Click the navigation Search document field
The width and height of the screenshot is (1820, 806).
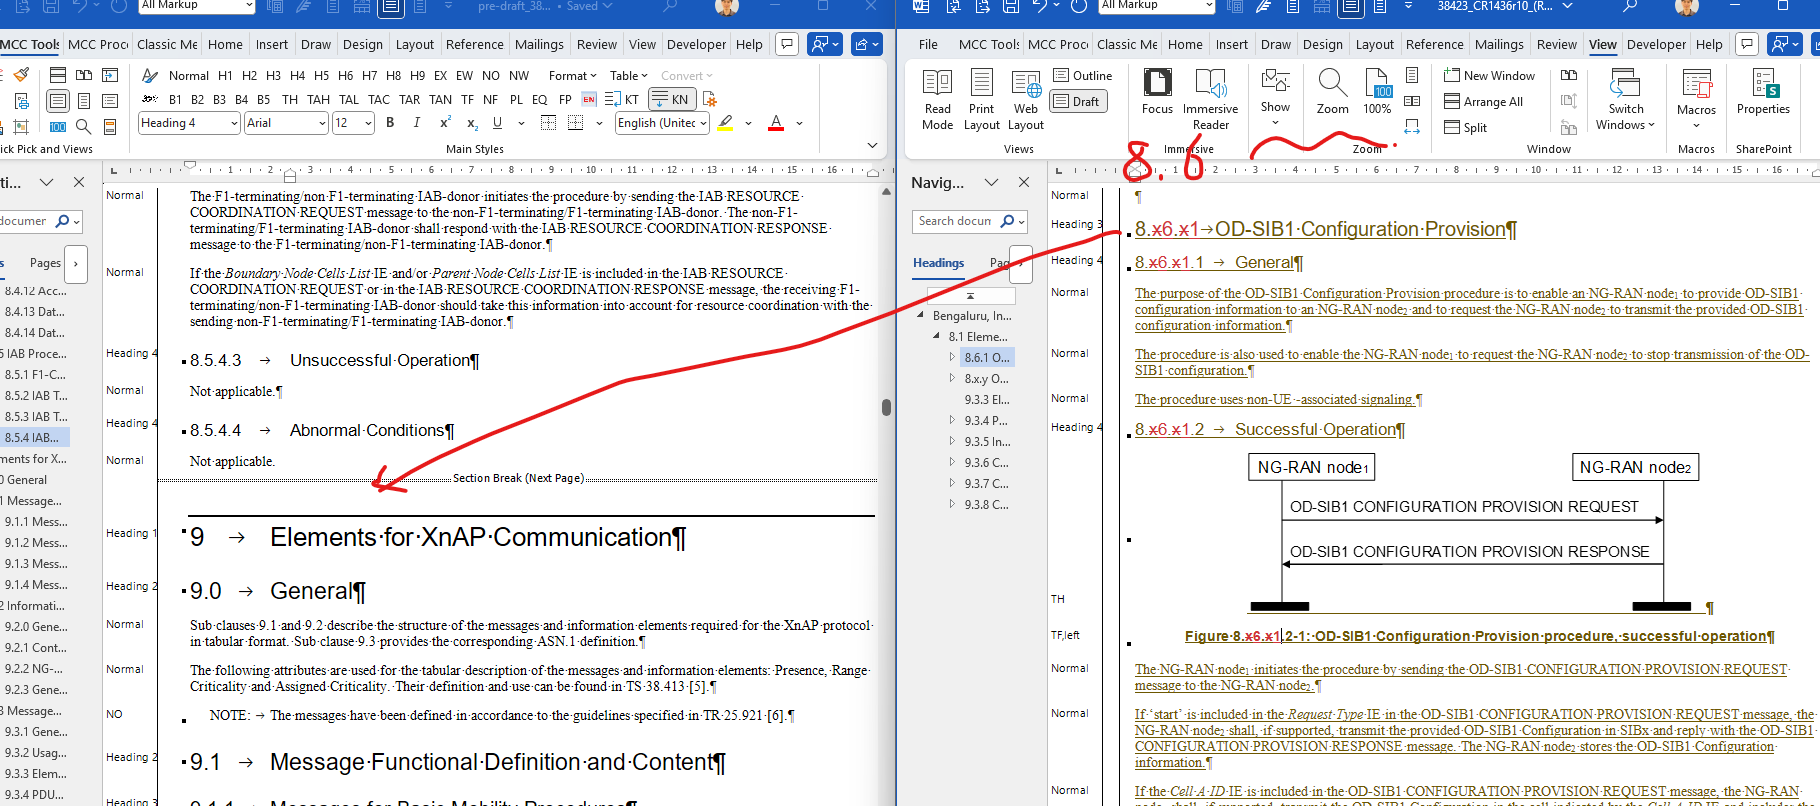(955, 221)
